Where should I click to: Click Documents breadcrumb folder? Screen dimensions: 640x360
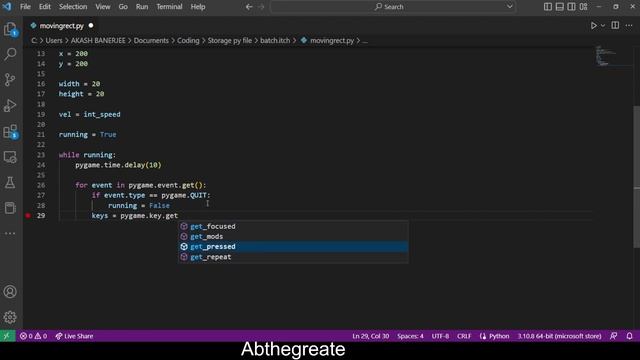151,40
